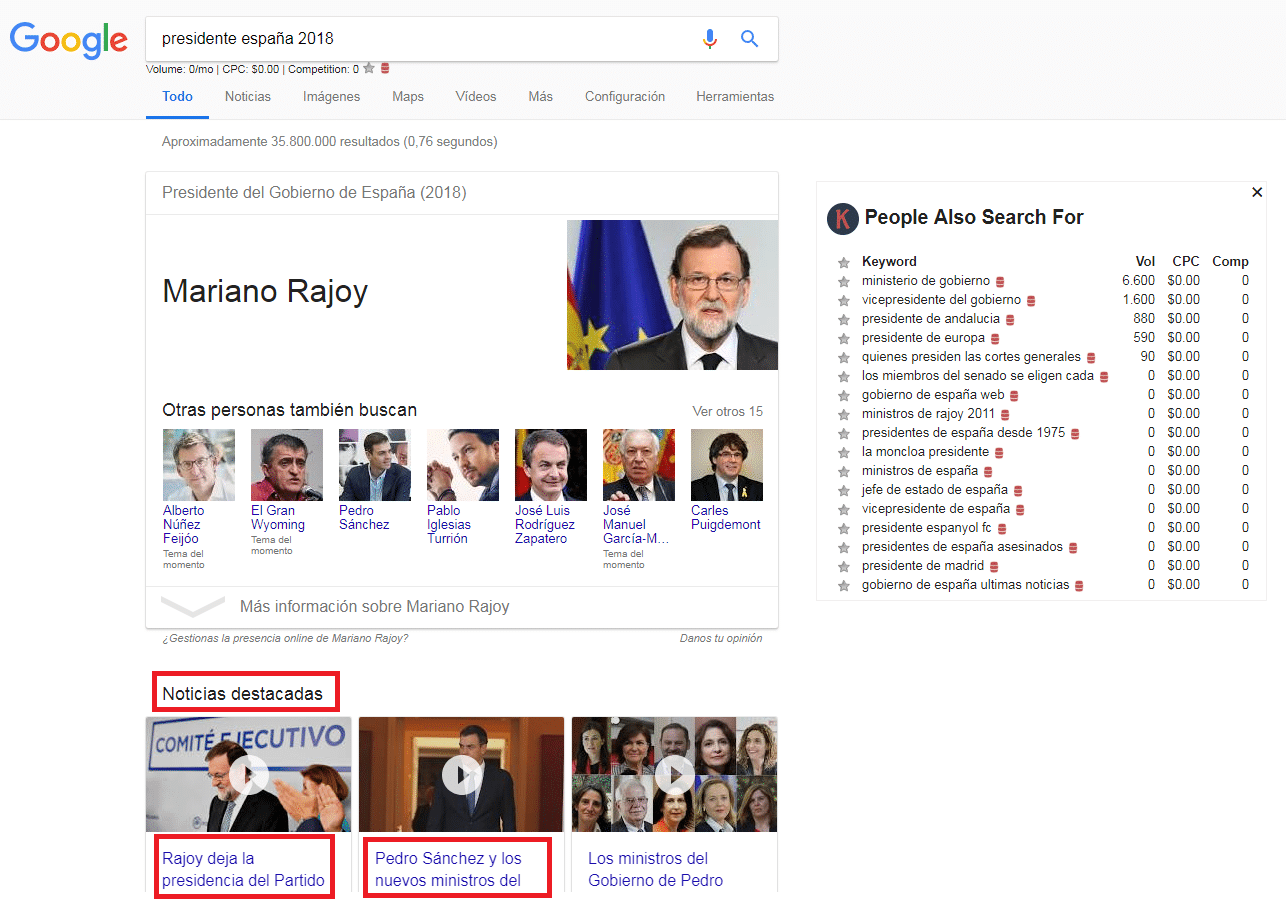
Task: Star the keyword ministros de rajoy 2011
Action: [844, 414]
